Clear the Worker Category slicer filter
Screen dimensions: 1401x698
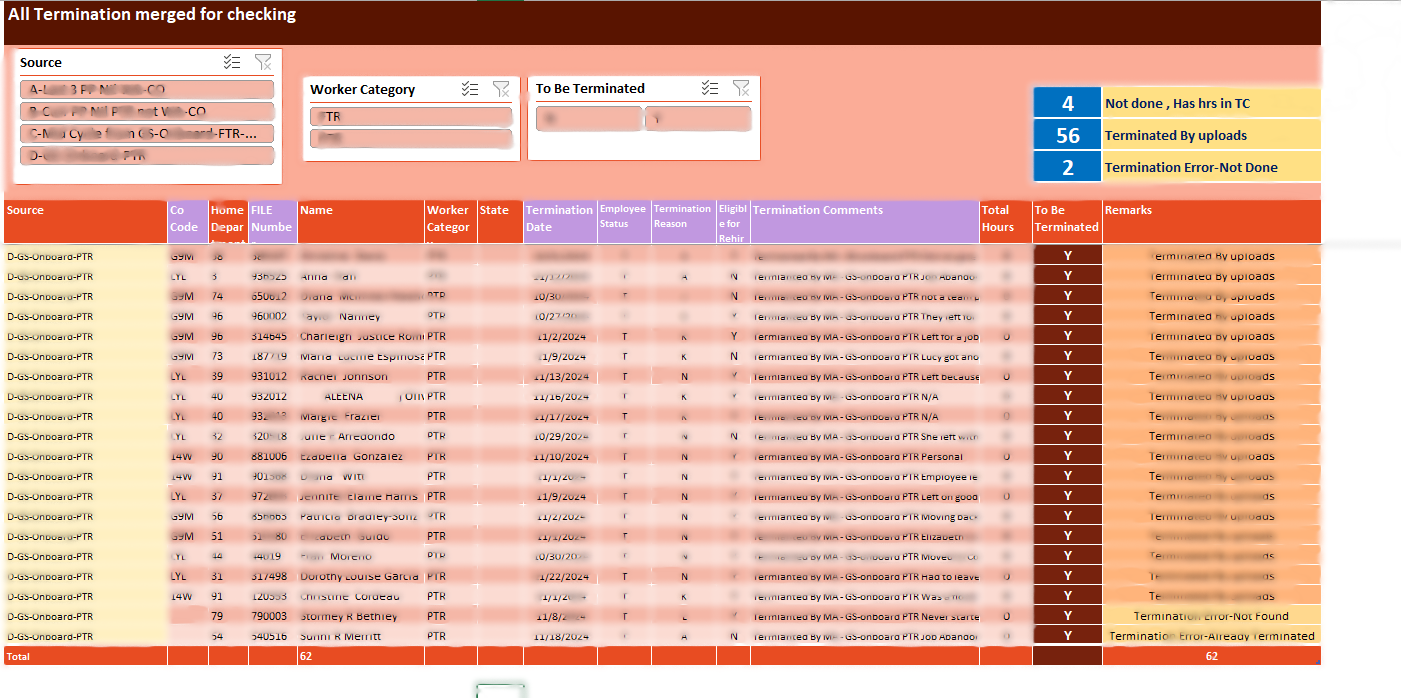[501, 89]
